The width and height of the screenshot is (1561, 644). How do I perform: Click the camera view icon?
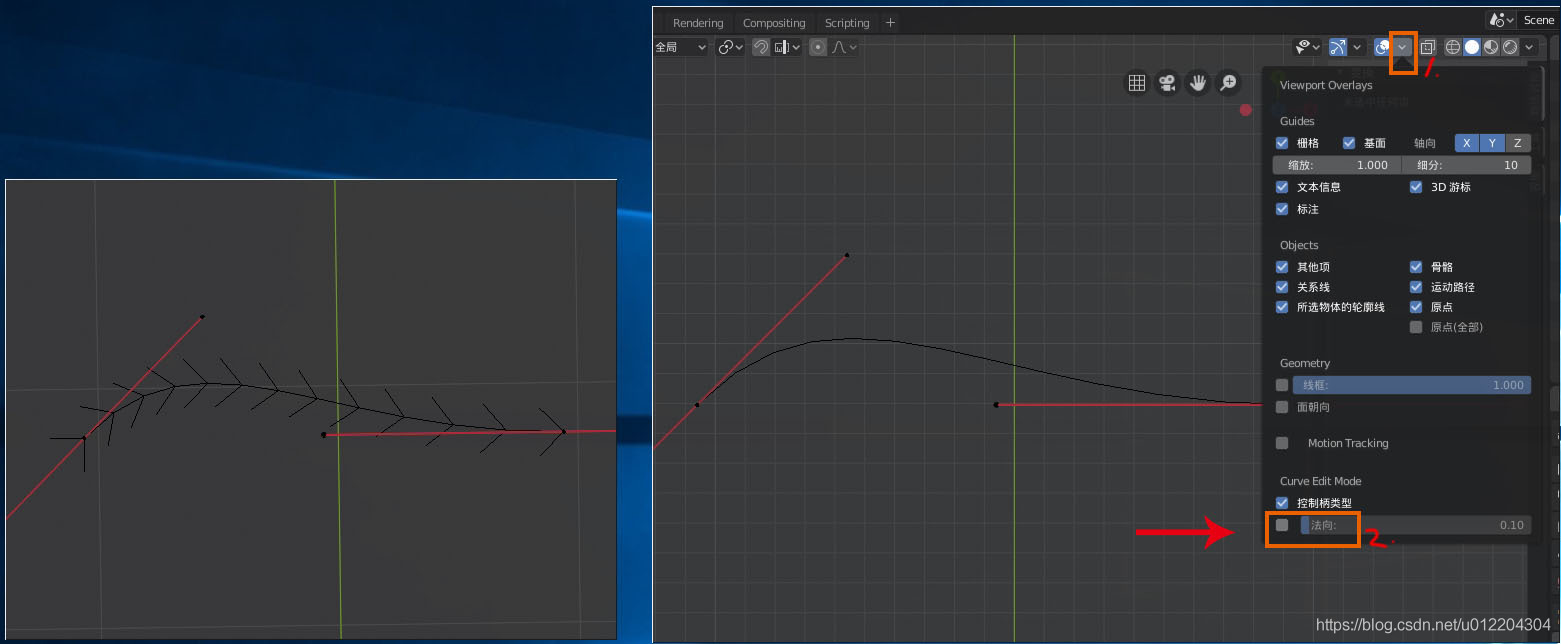pos(1167,83)
